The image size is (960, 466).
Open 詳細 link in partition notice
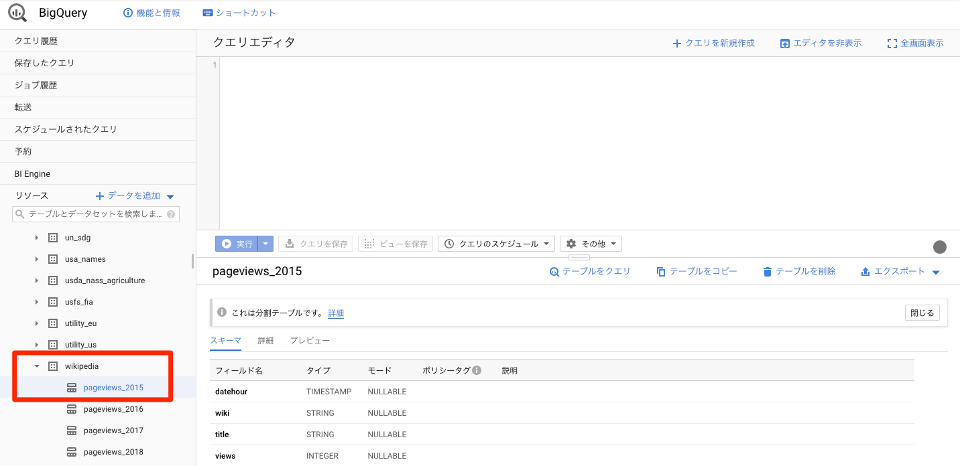coord(336,313)
